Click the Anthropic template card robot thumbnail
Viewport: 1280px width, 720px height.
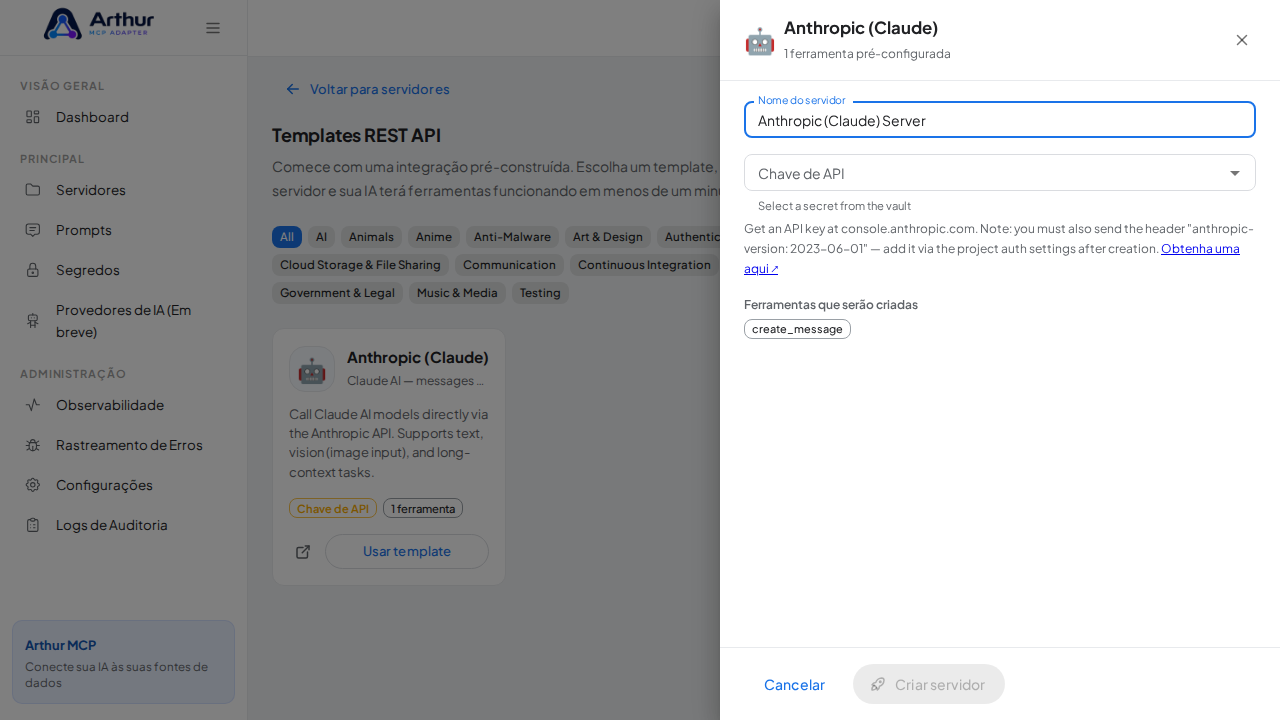[312, 369]
